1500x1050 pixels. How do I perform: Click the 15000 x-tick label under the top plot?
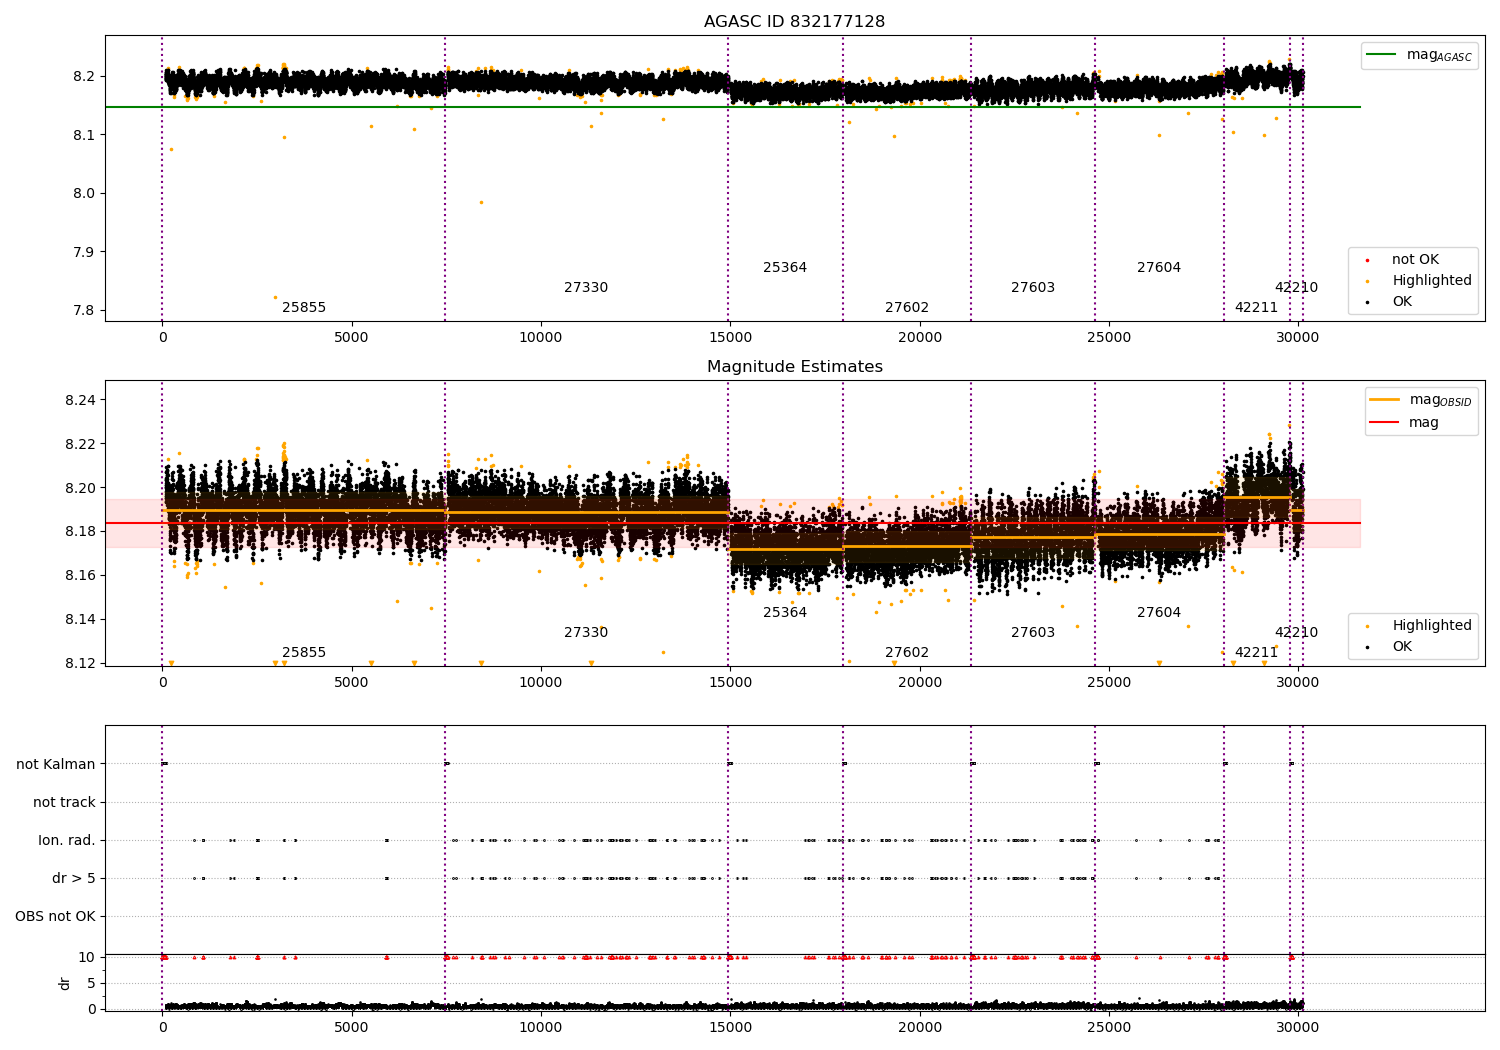(x=730, y=338)
